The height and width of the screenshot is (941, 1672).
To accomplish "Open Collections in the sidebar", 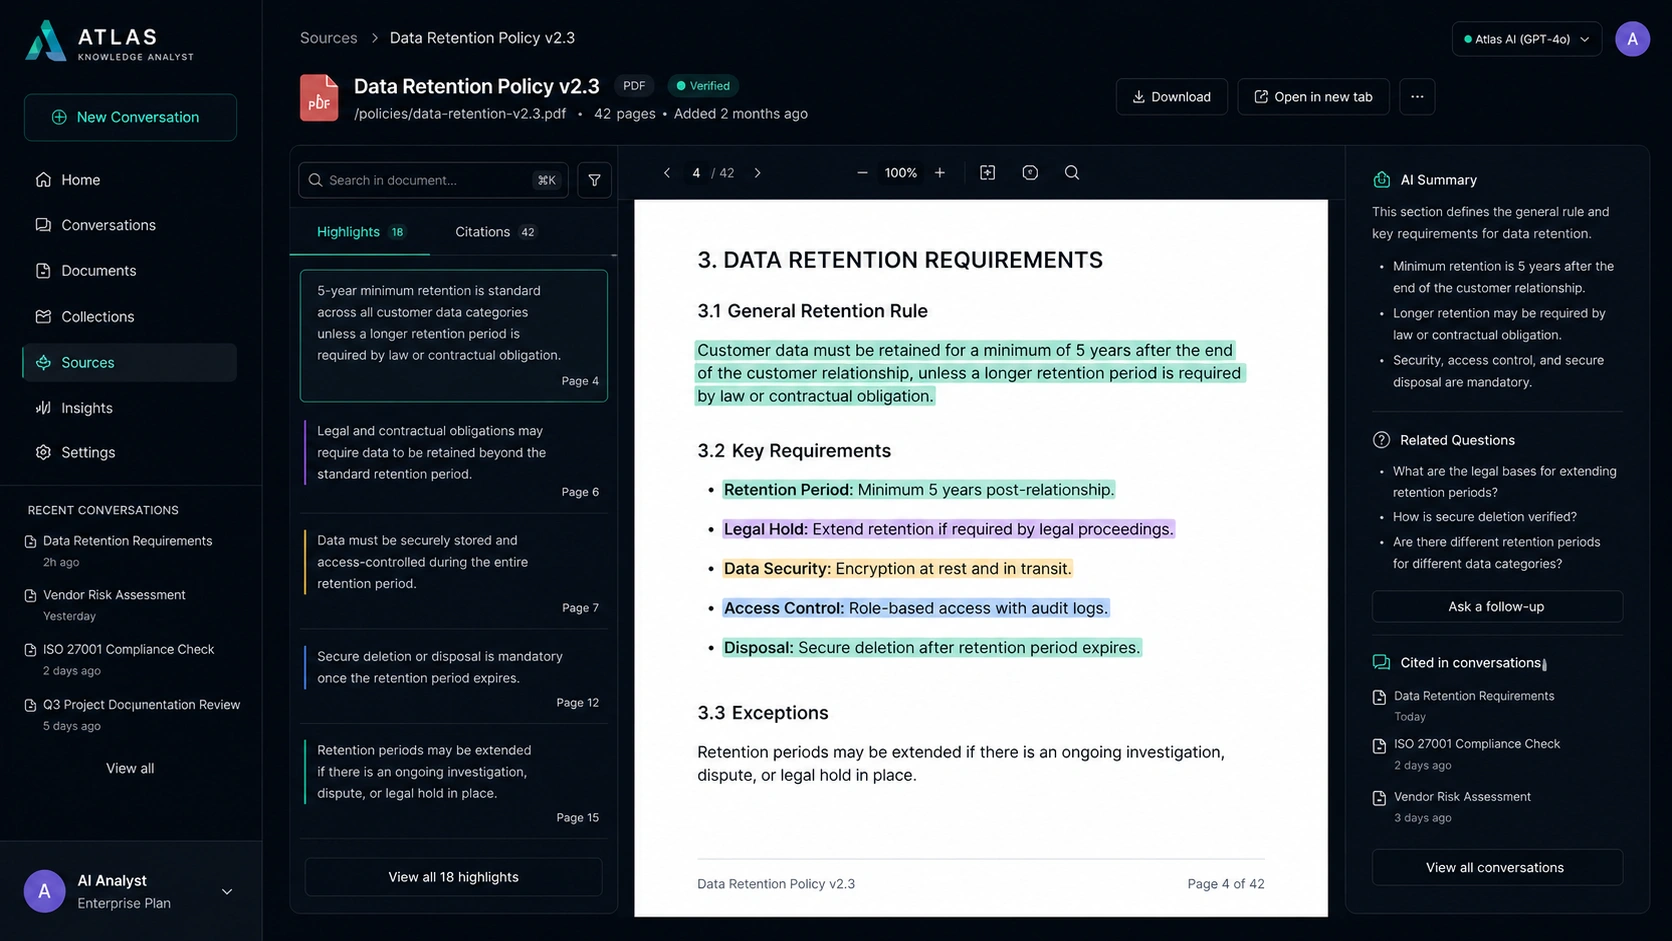I will click(129, 317).
